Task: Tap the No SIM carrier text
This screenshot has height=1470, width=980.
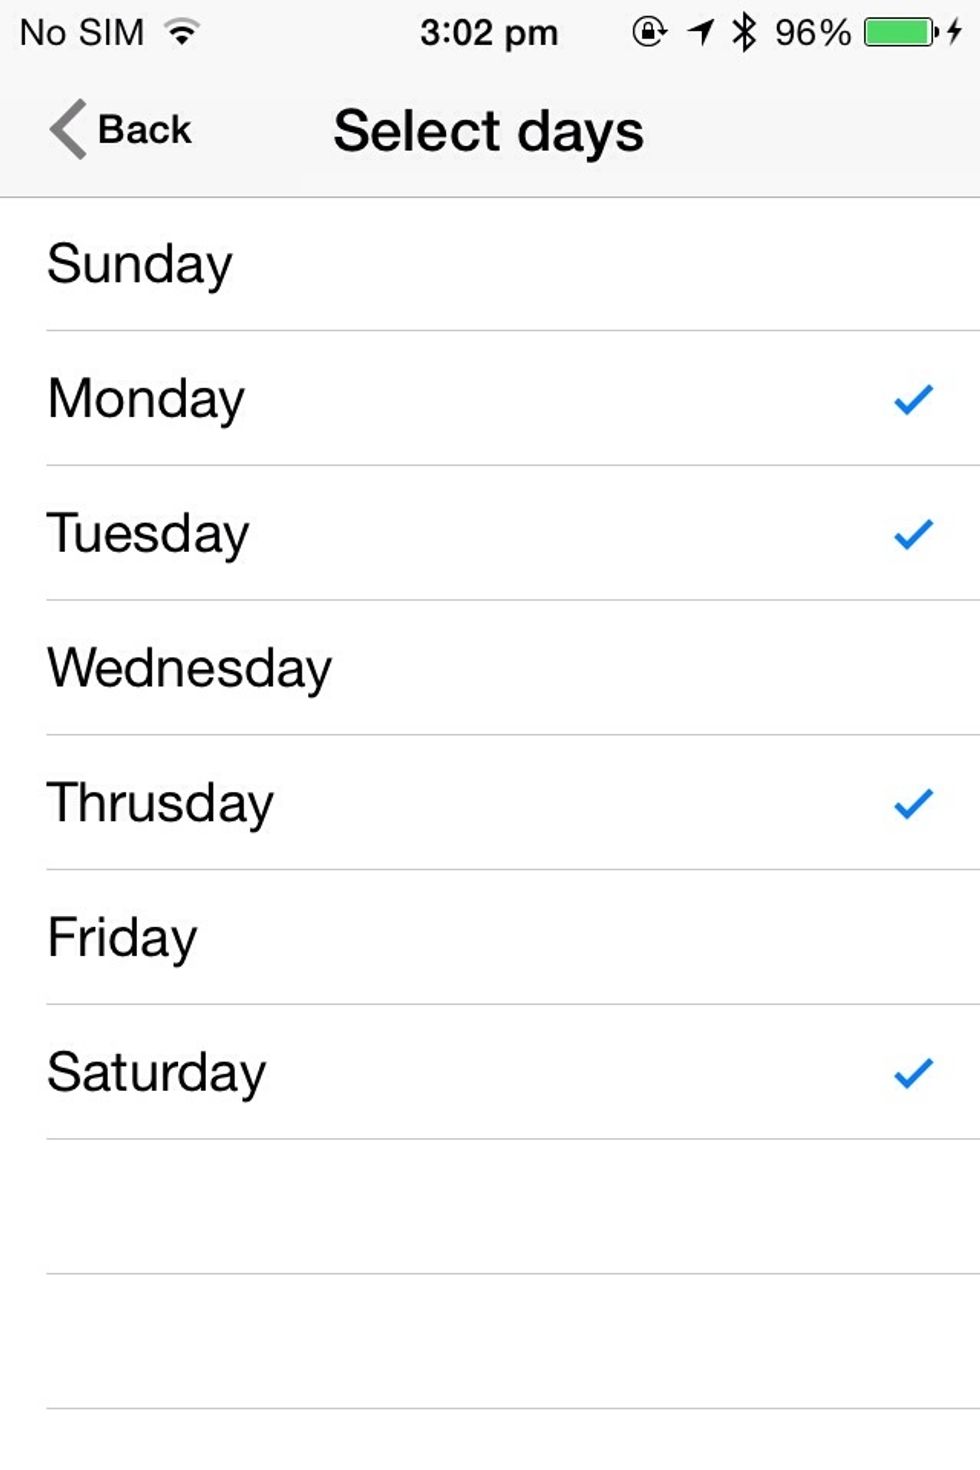Action: tap(82, 33)
